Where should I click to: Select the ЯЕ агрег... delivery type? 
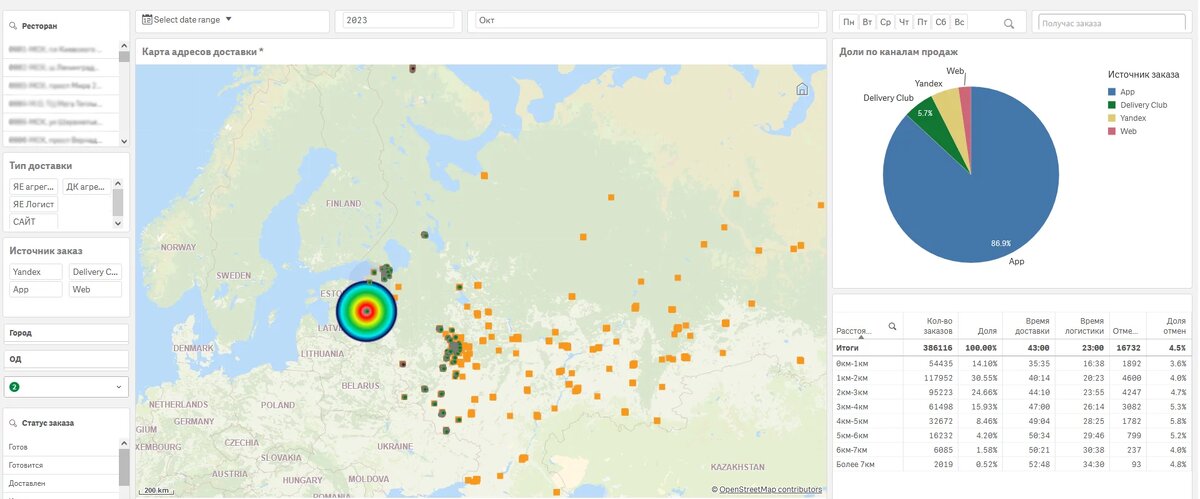33,186
